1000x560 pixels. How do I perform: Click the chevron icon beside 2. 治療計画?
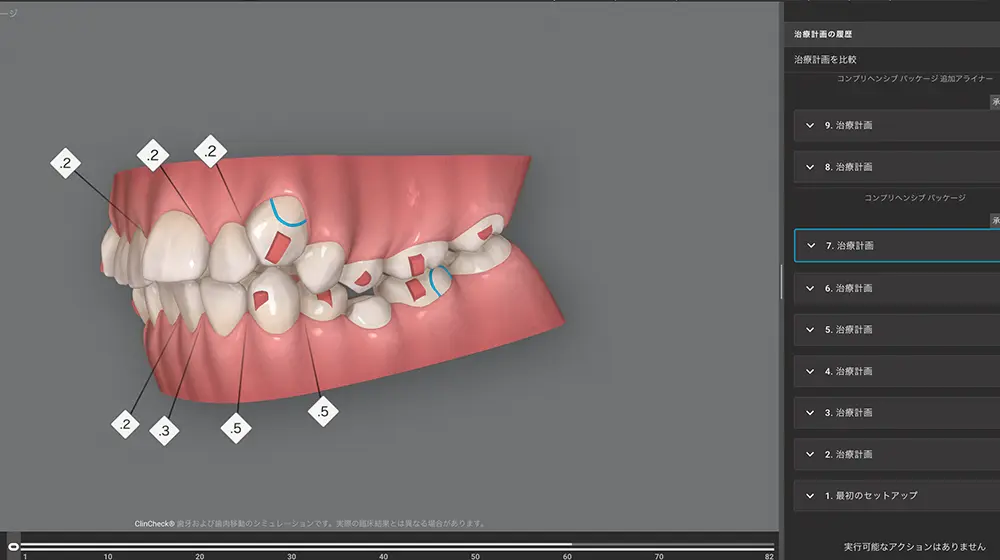pyautogui.click(x=810, y=454)
